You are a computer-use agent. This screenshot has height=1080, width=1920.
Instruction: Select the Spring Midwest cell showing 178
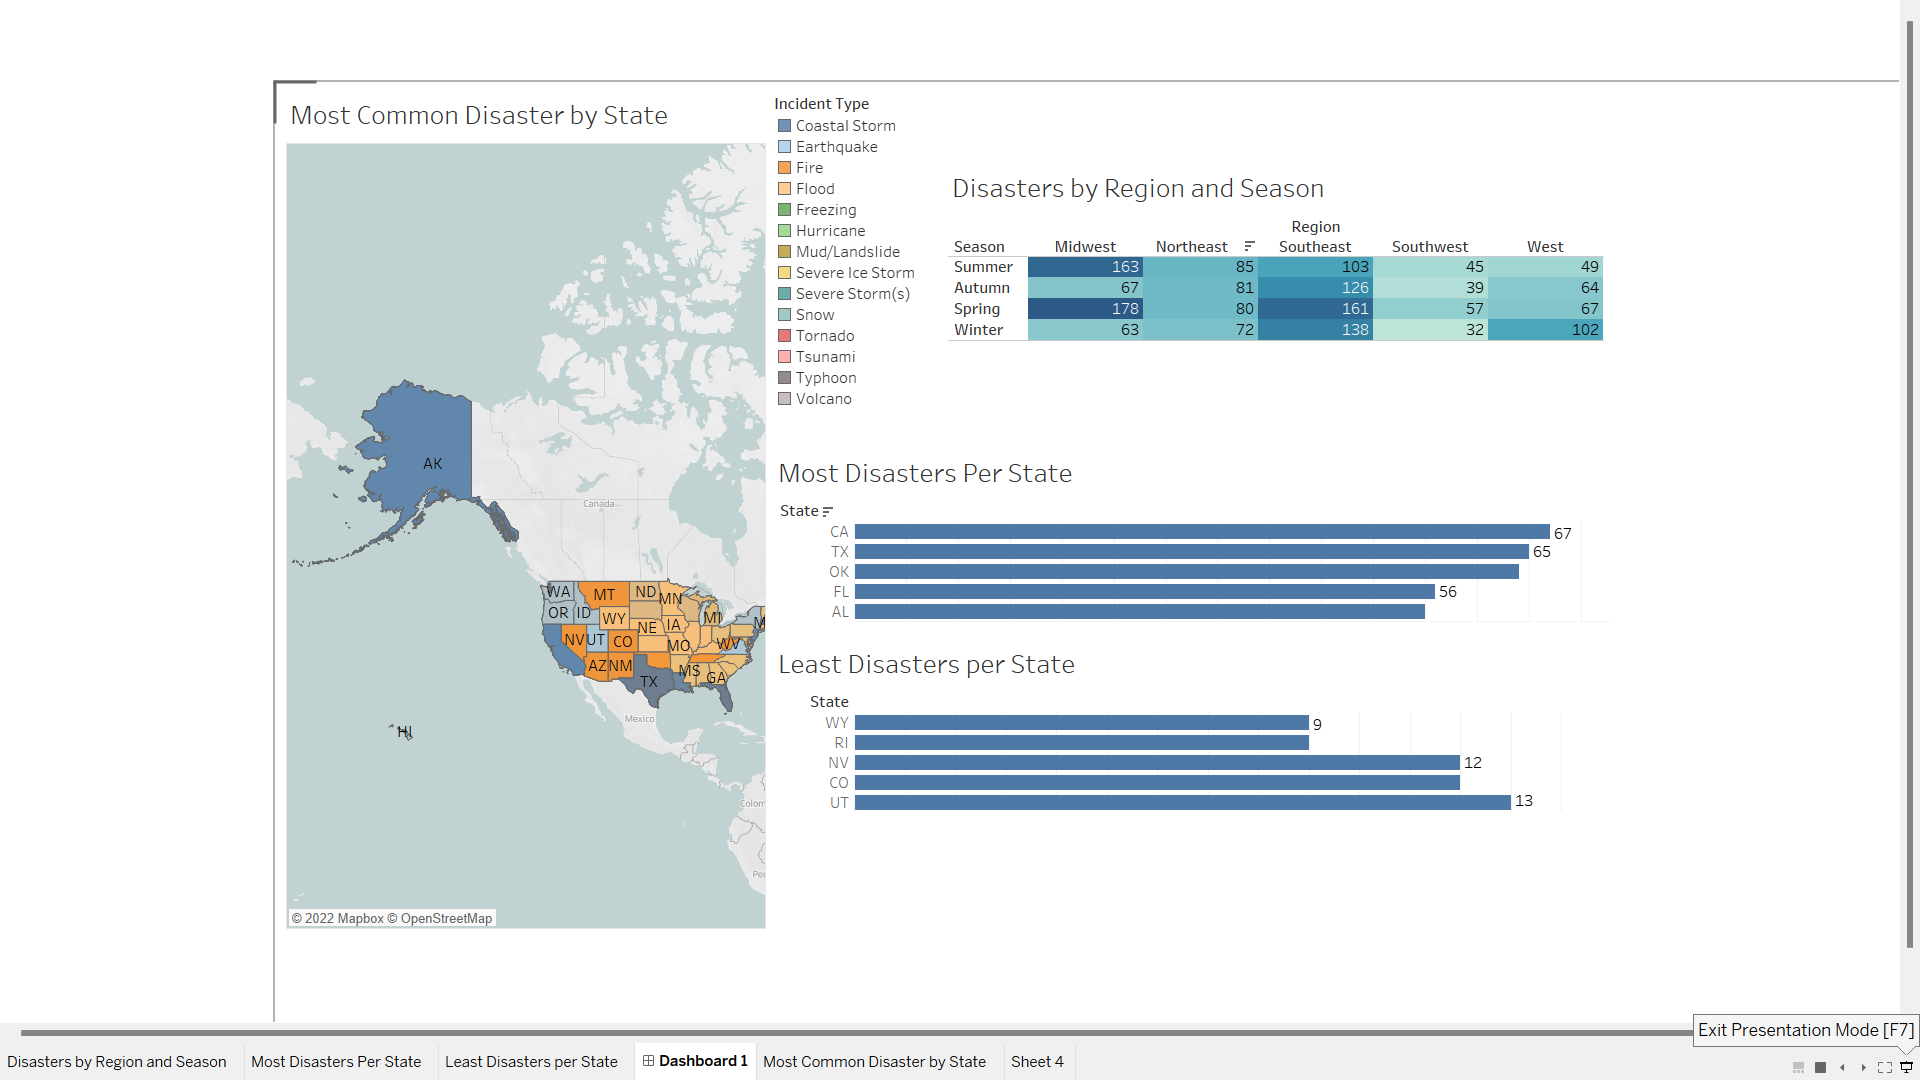pyautogui.click(x=1085, y=309)
